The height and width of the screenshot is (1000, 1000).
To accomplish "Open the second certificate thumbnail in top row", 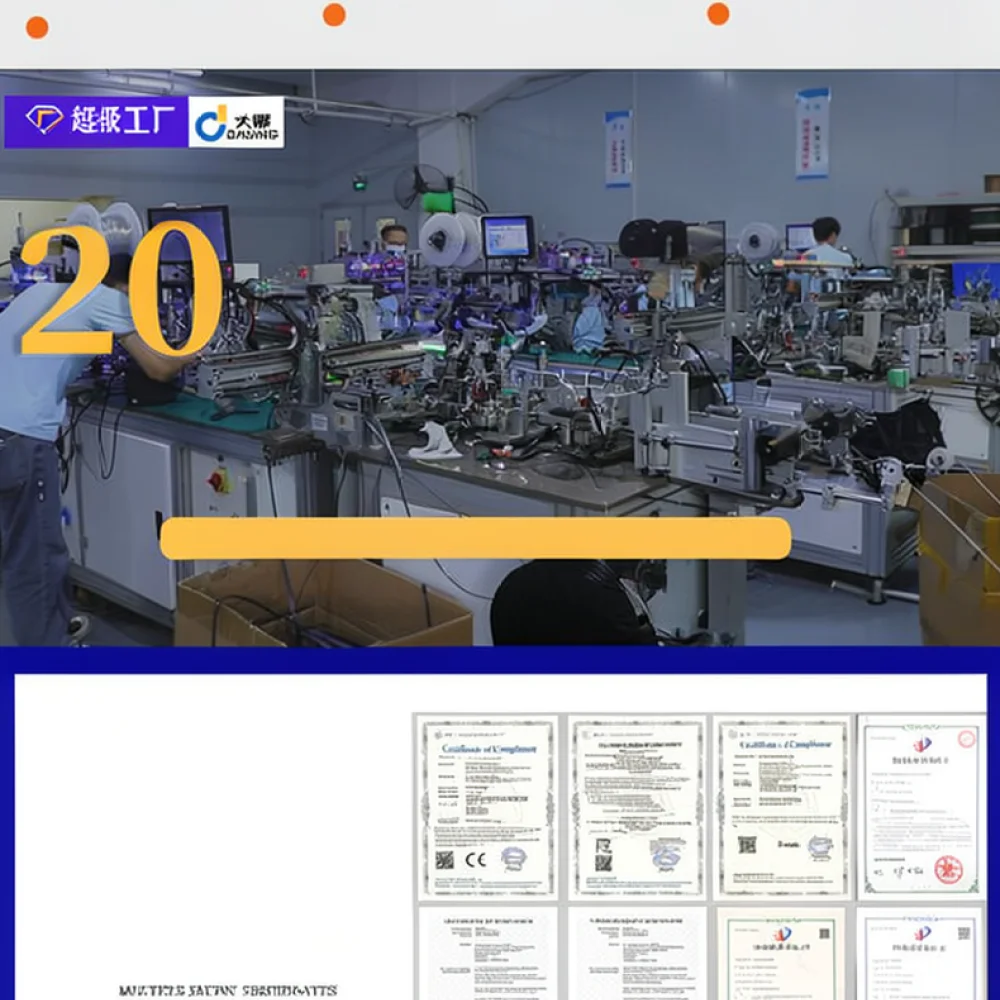I will pyautogui.click(x=637, y=807).
